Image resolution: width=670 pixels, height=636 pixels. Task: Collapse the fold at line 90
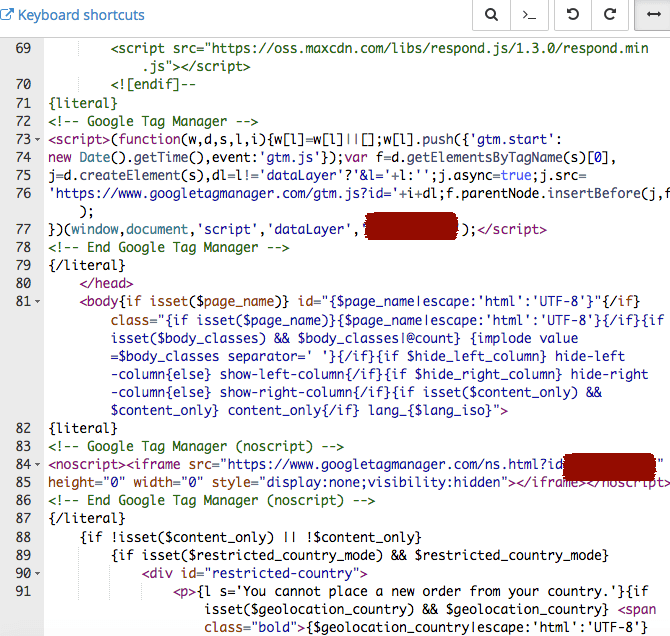[x=38, y=574]
